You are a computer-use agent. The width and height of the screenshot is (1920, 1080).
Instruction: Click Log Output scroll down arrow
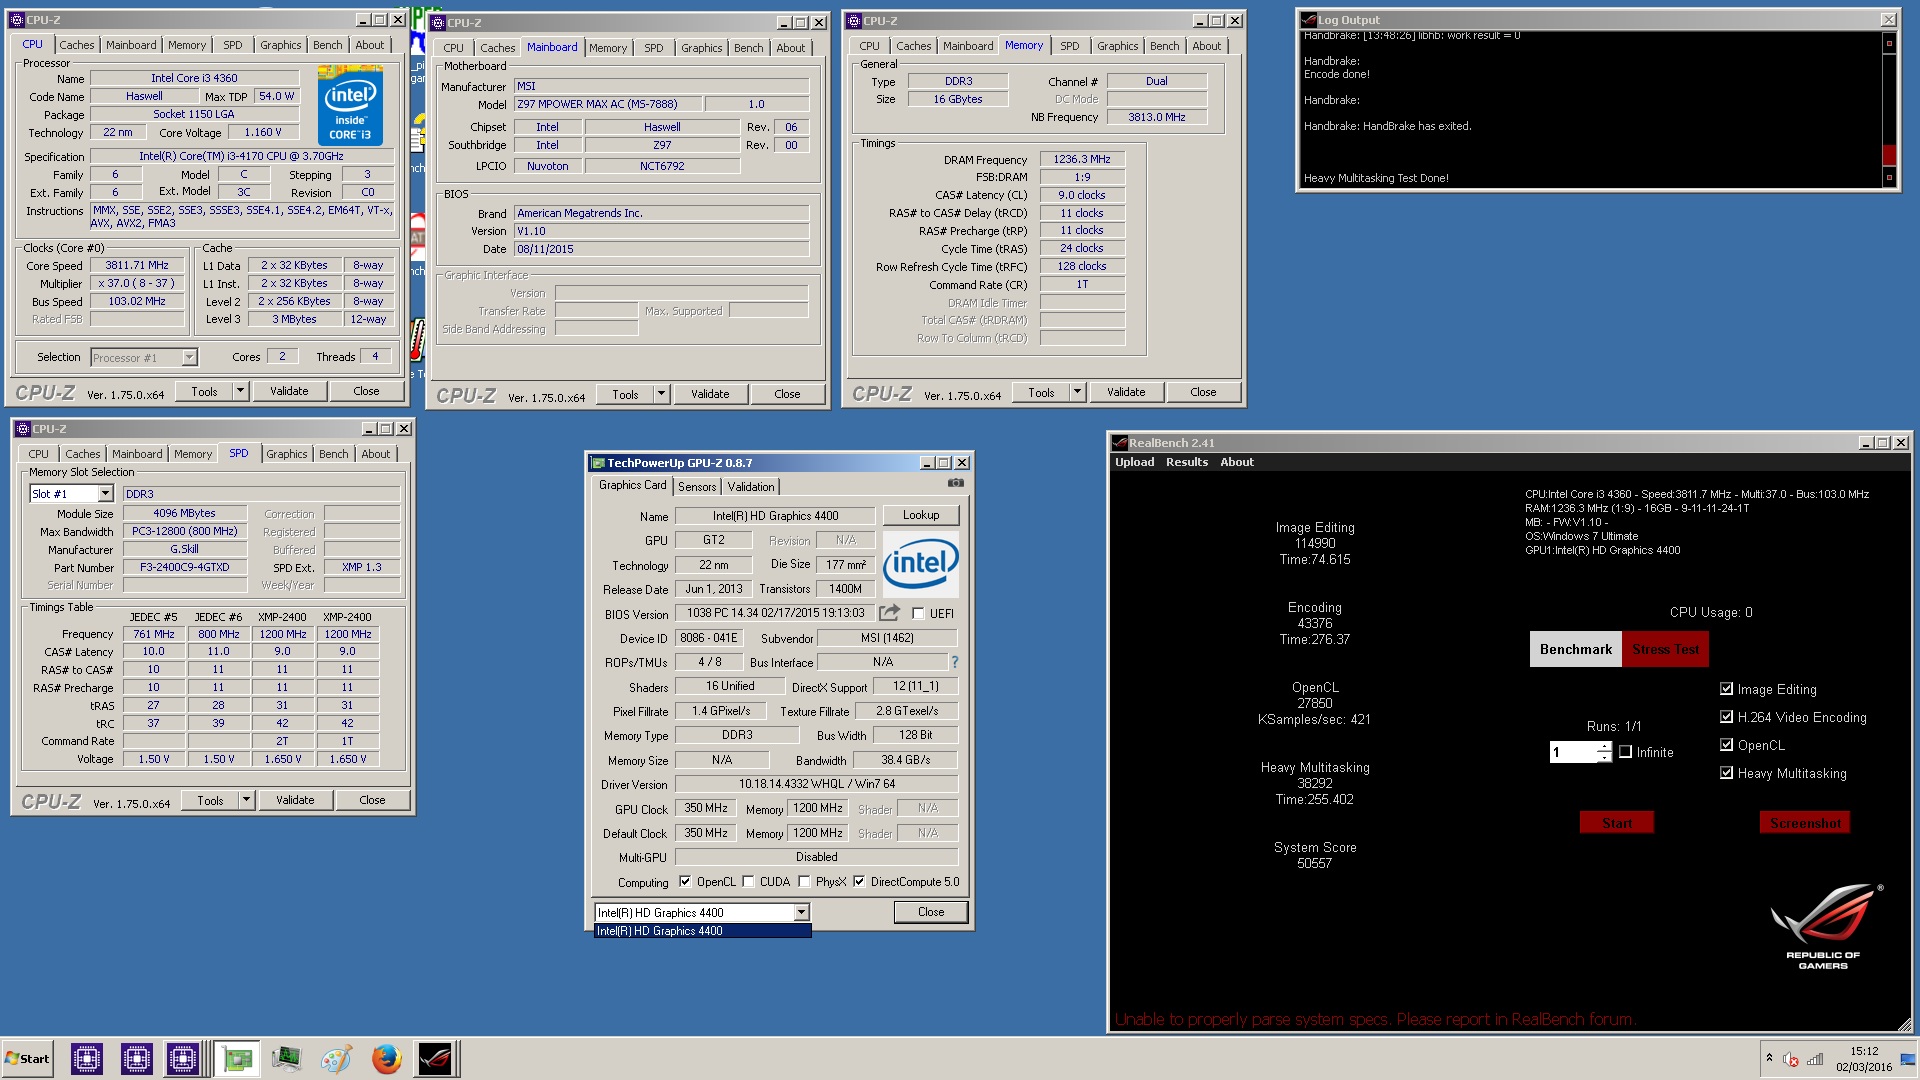[x=1889, y=178]
